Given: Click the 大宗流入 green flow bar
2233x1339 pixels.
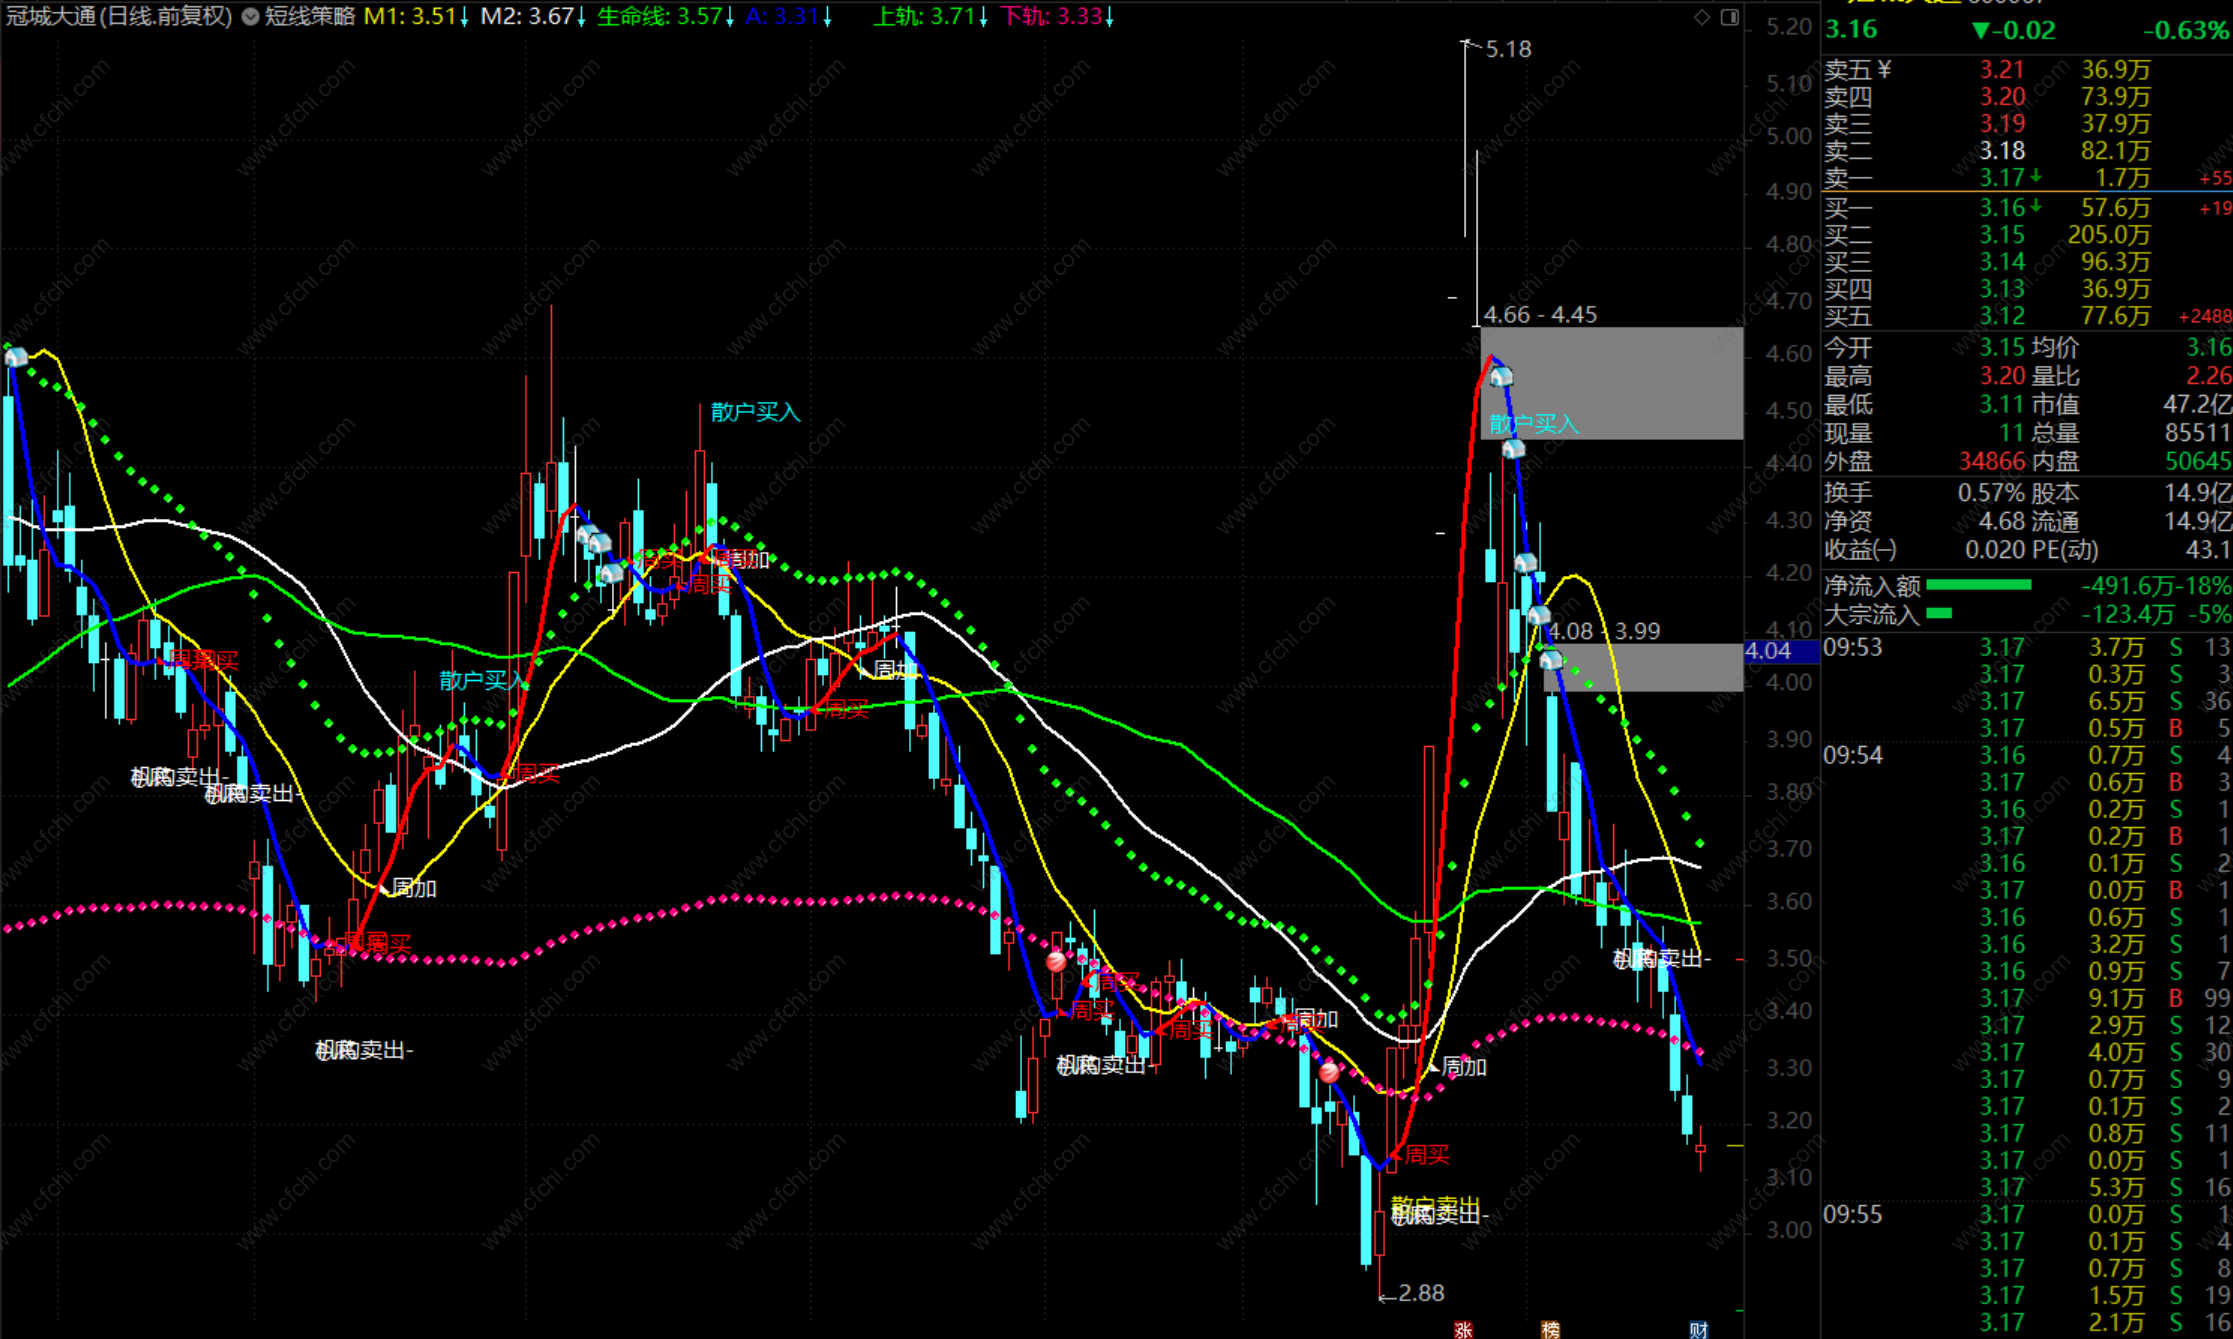Looking at the screenshot, I should click(1939, 613).
